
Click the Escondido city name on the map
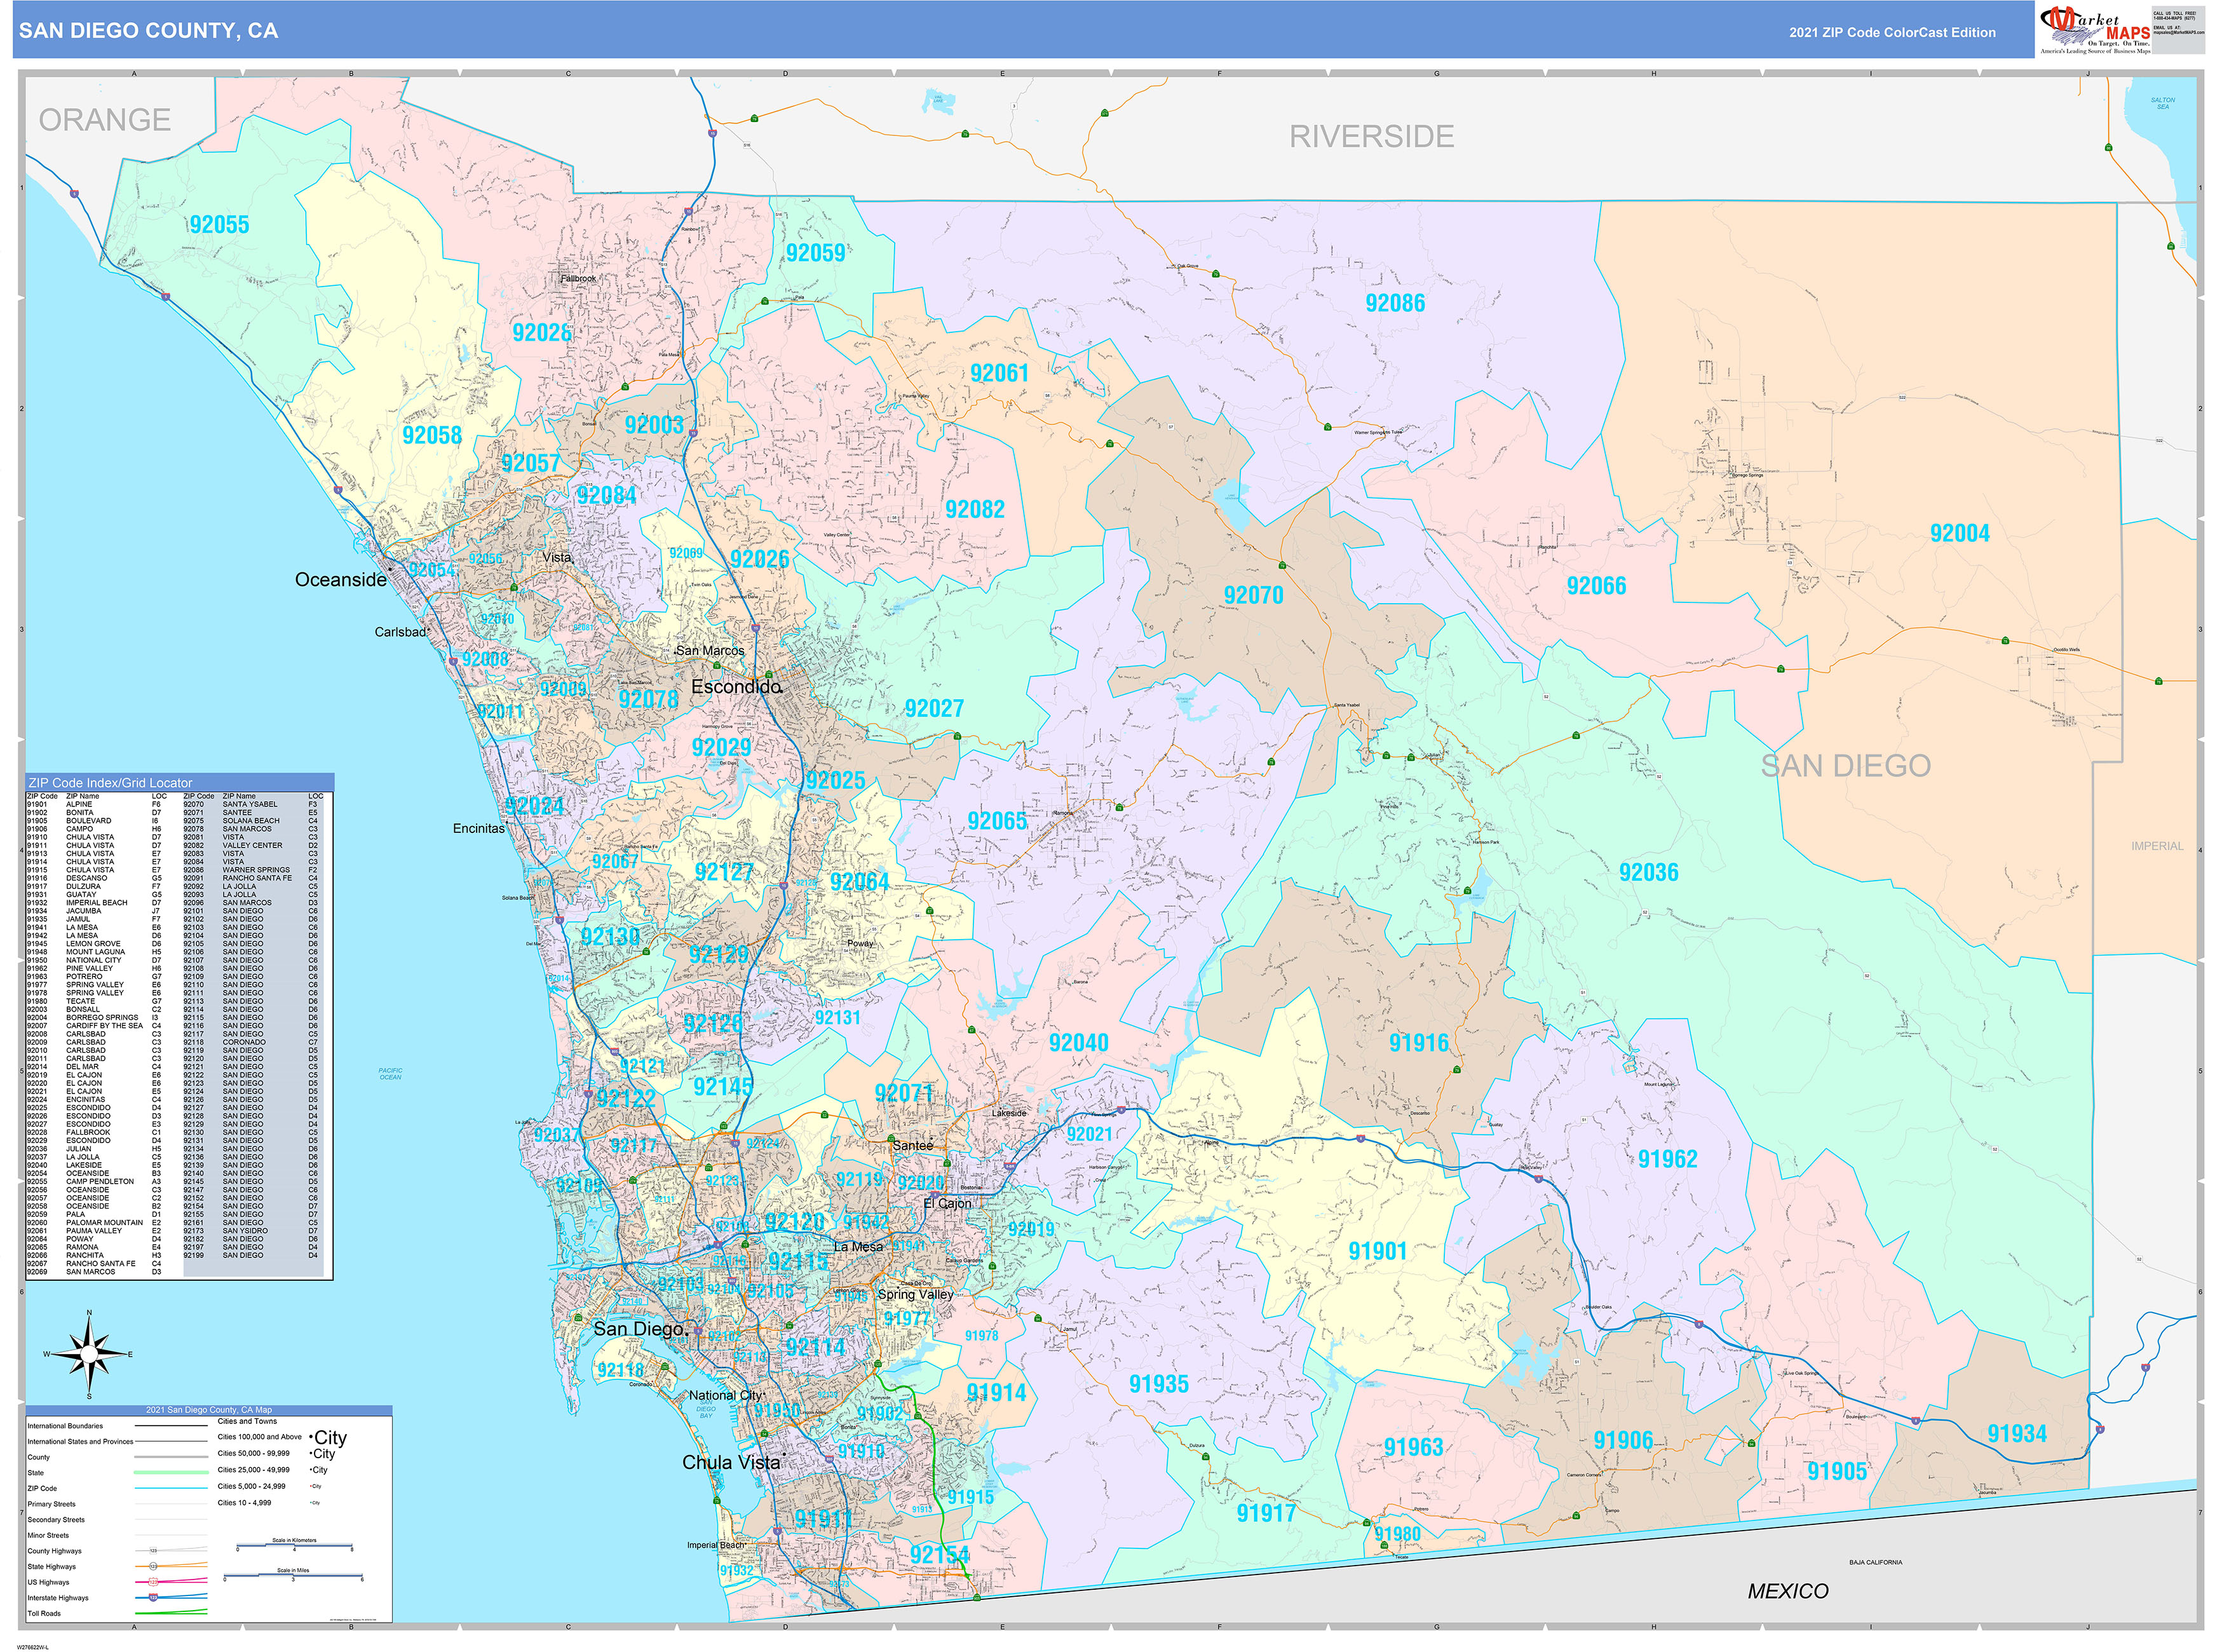tap(736, 687)
